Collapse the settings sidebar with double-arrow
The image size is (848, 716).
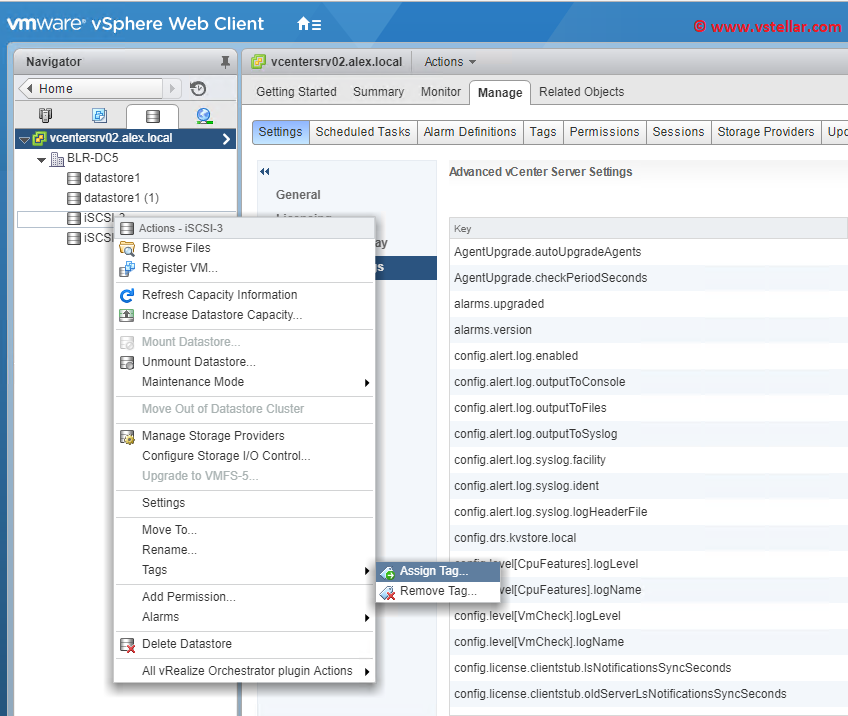click(x=265, y=172)
